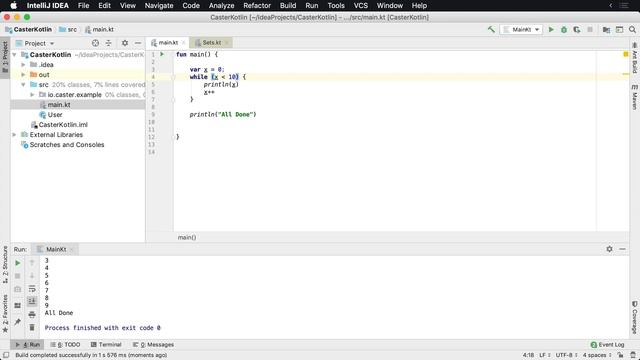
Task: Click locate/scroll from source target icon
Action: pos(95,43)
